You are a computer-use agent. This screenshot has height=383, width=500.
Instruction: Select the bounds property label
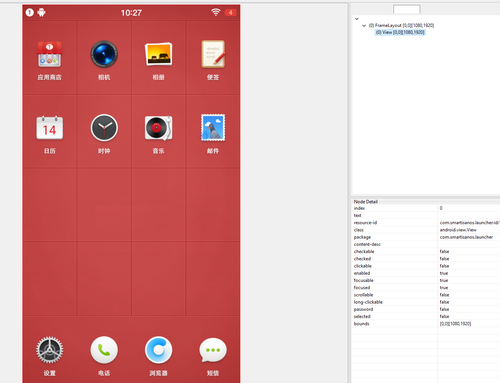pos(361,324)
